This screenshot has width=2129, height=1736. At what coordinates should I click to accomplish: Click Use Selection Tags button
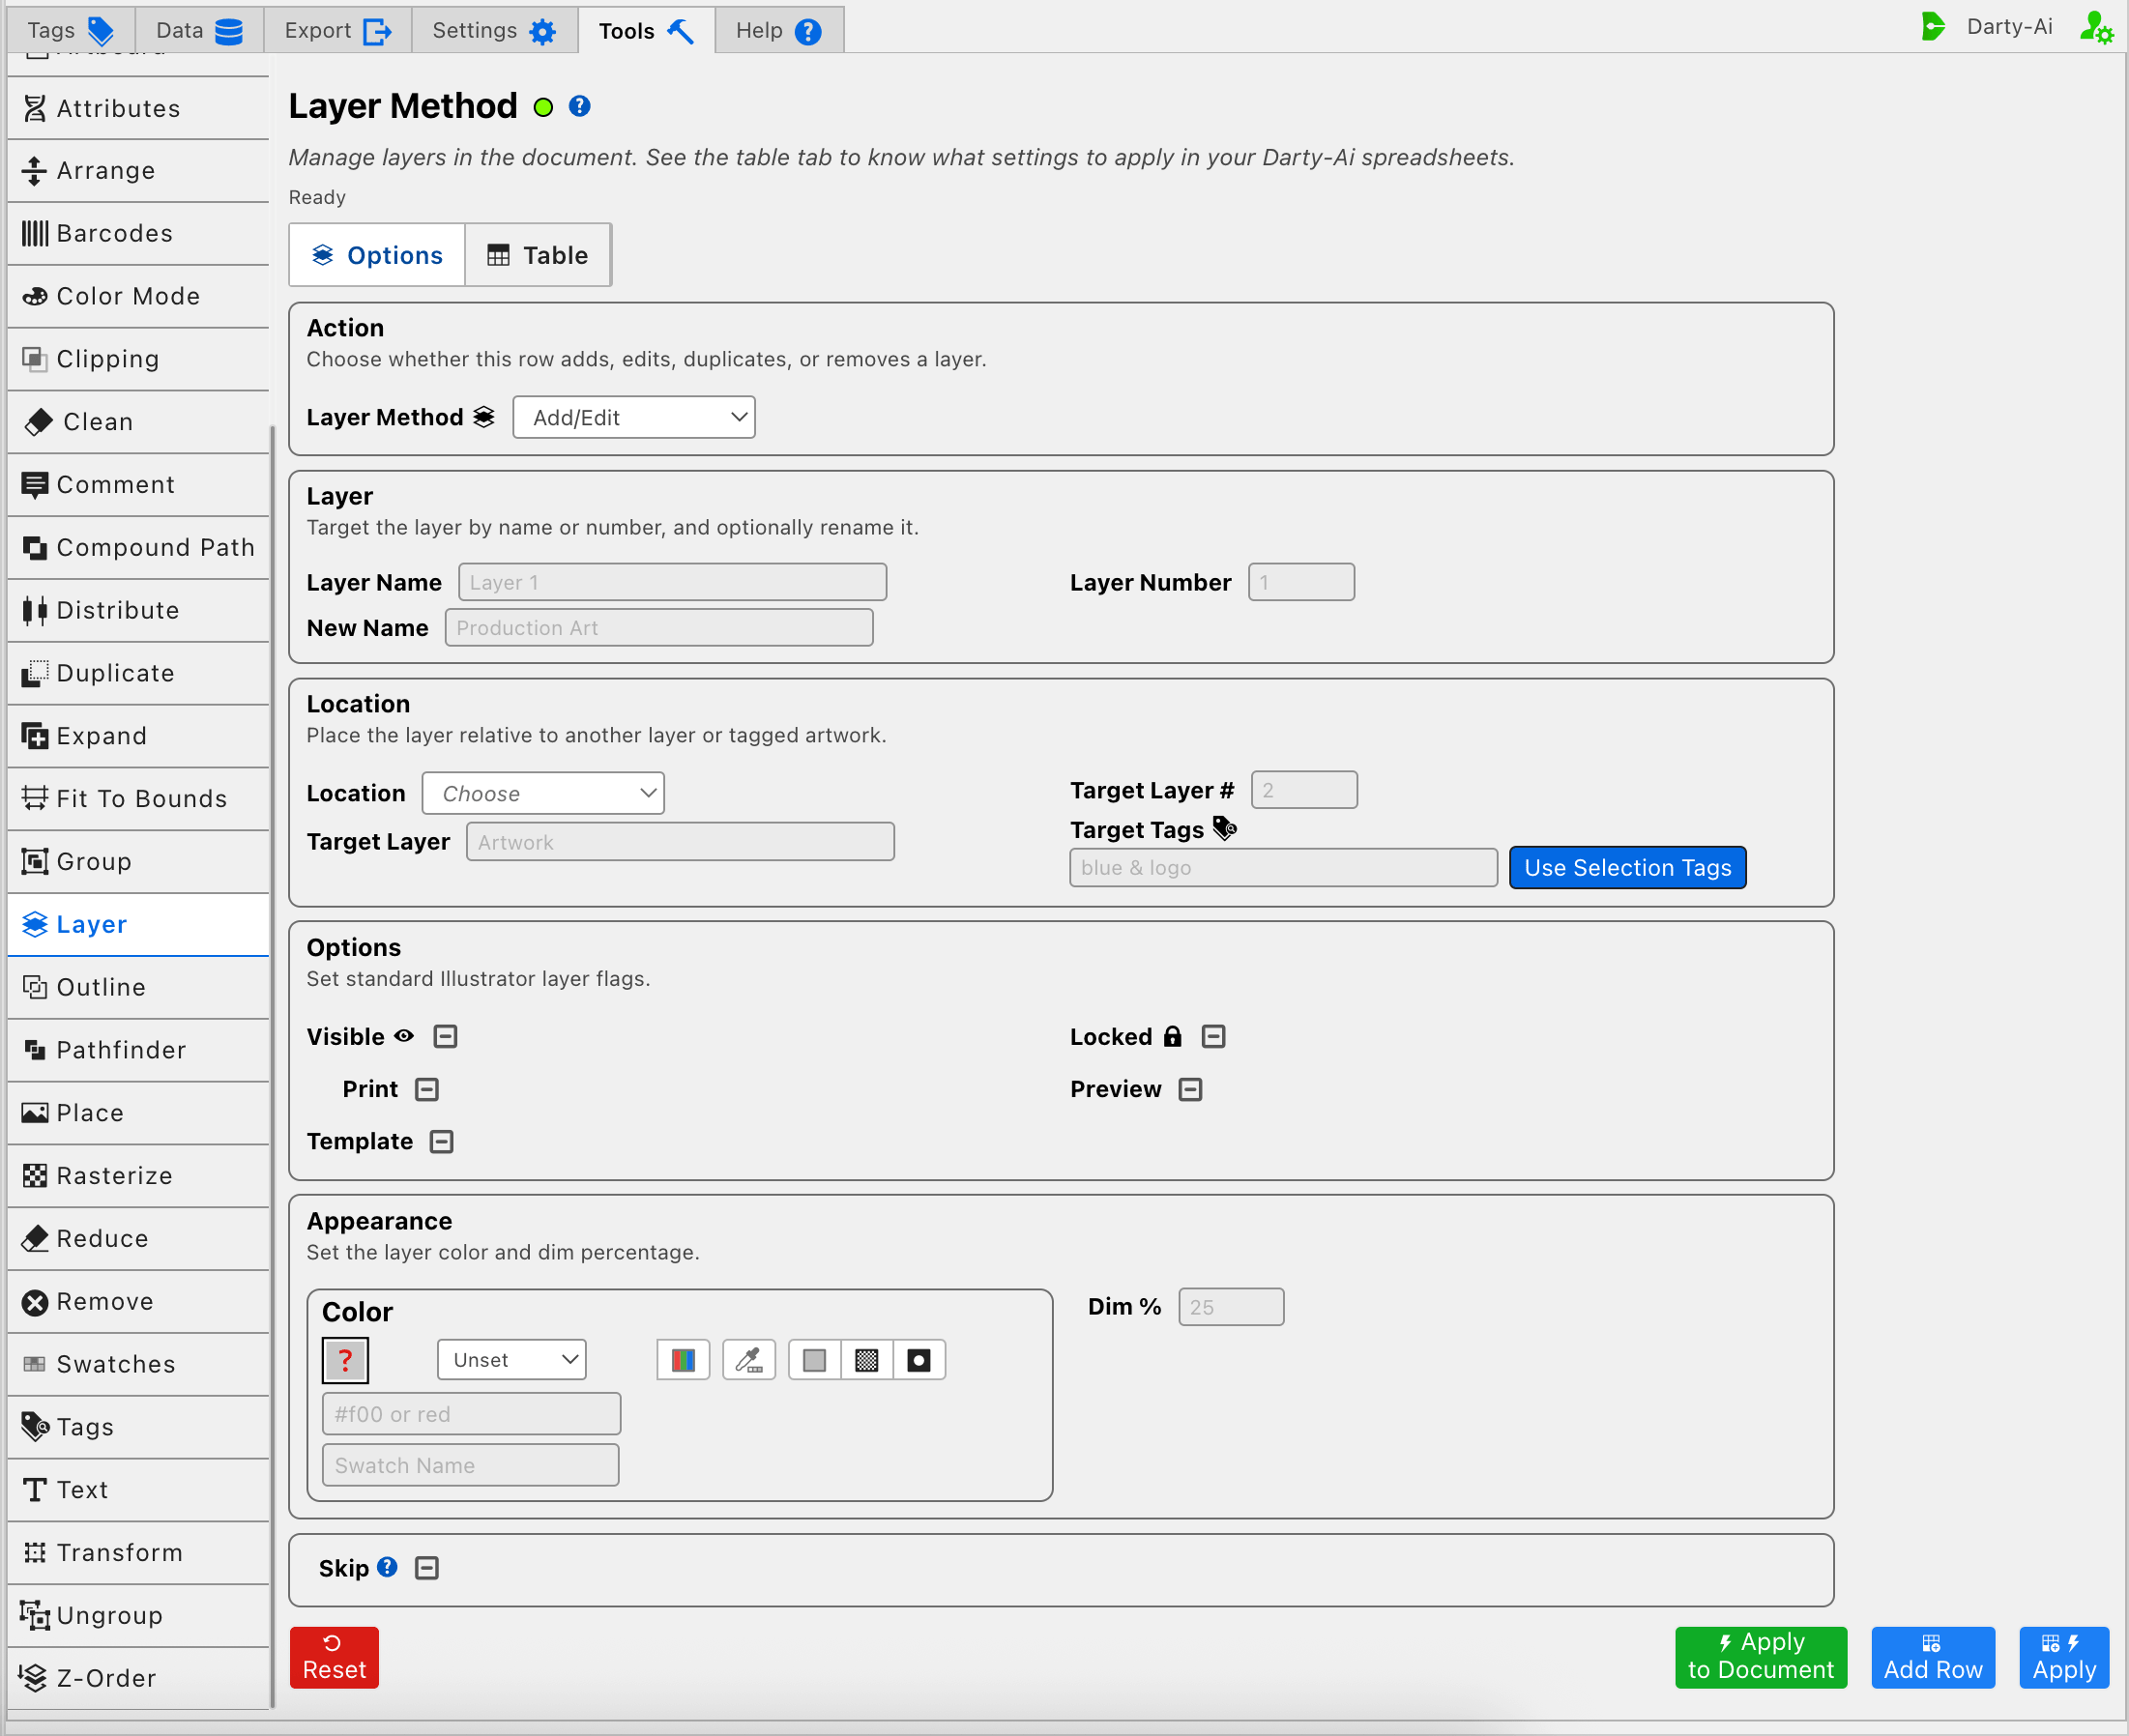[x=1628, y=868]
